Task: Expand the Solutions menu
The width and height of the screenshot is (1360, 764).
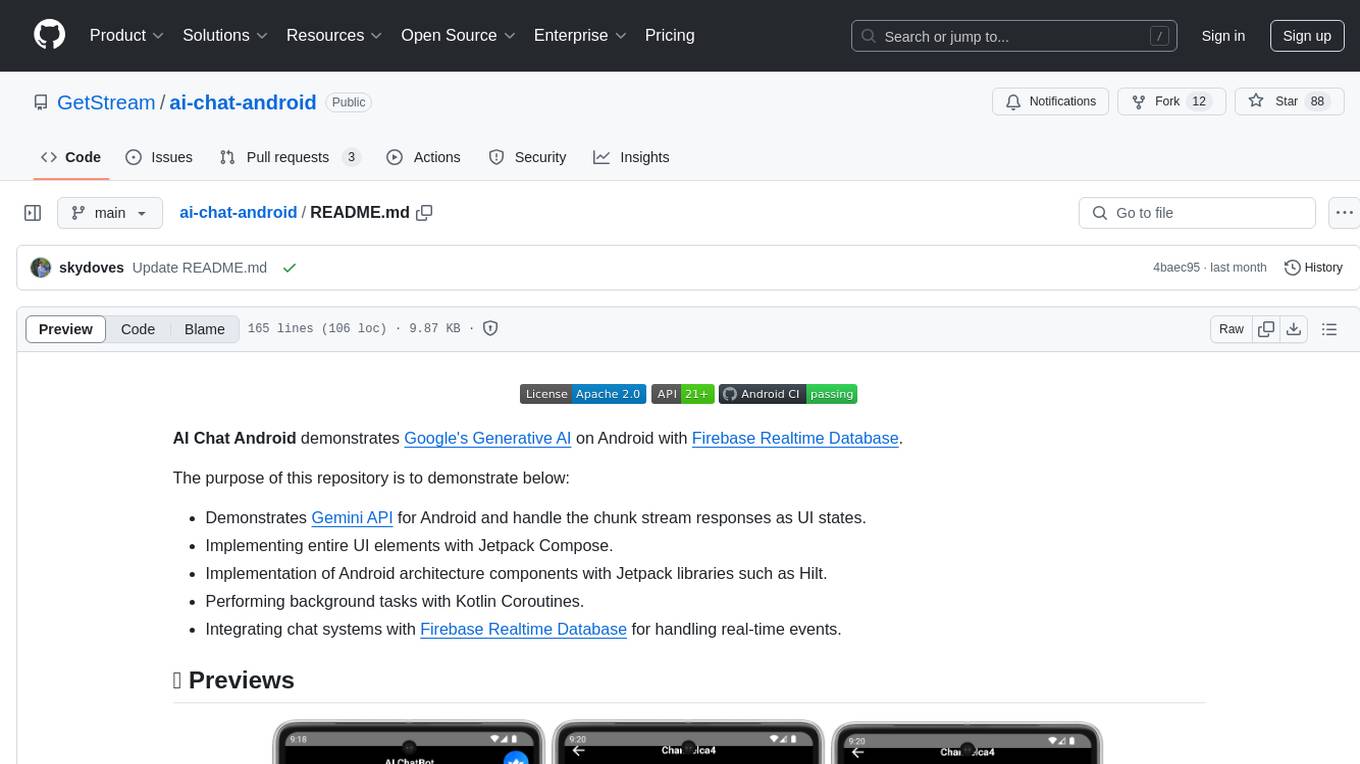Action: tap(225, 35)
